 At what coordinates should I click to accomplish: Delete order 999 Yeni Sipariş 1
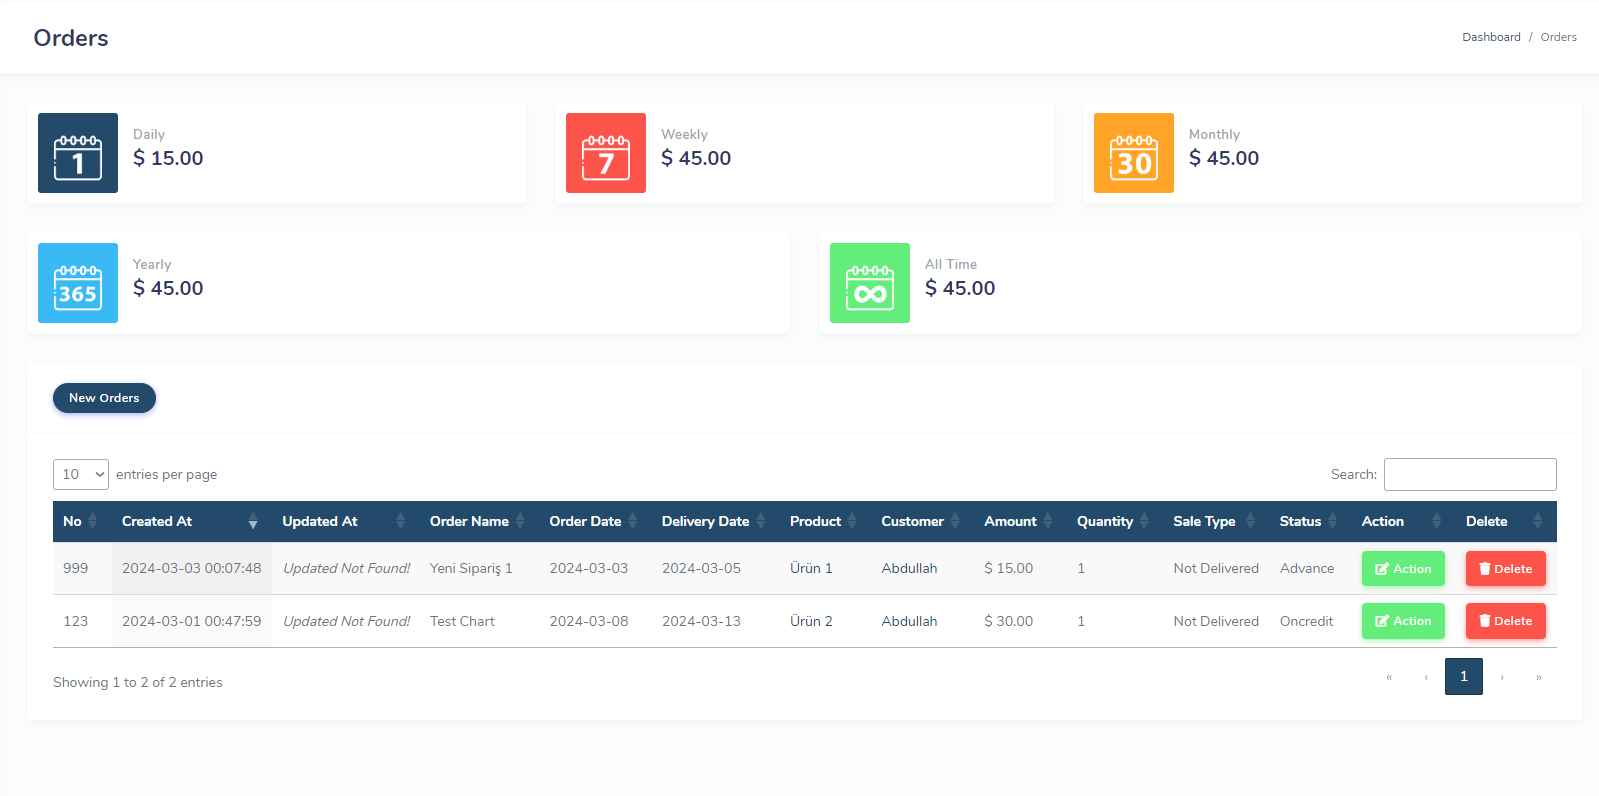click(1505, 569)
